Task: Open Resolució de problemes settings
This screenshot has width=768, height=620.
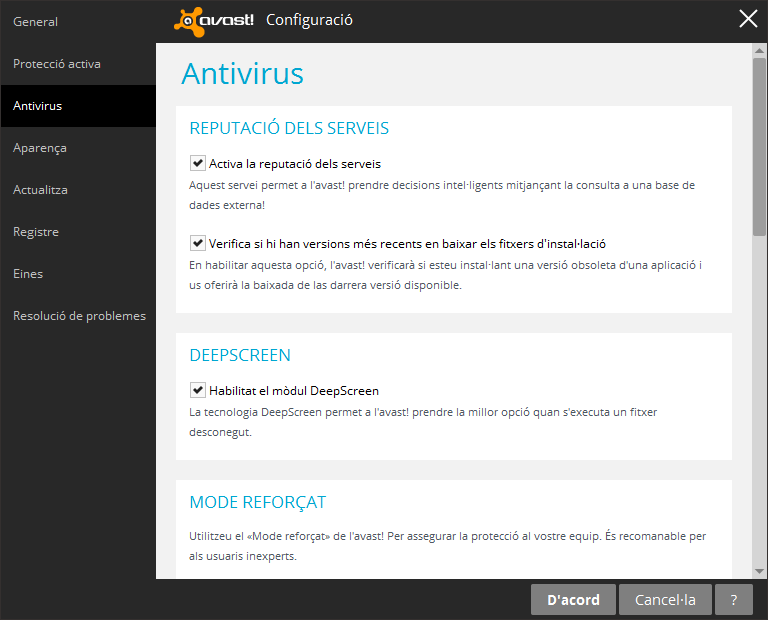Action: click(x=78, y=316)
